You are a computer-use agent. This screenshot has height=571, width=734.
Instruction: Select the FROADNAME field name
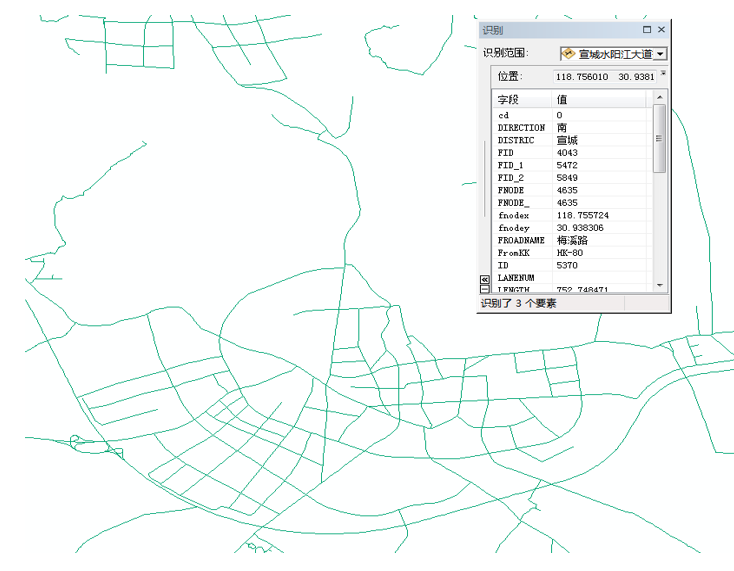(x=521, y=240)
